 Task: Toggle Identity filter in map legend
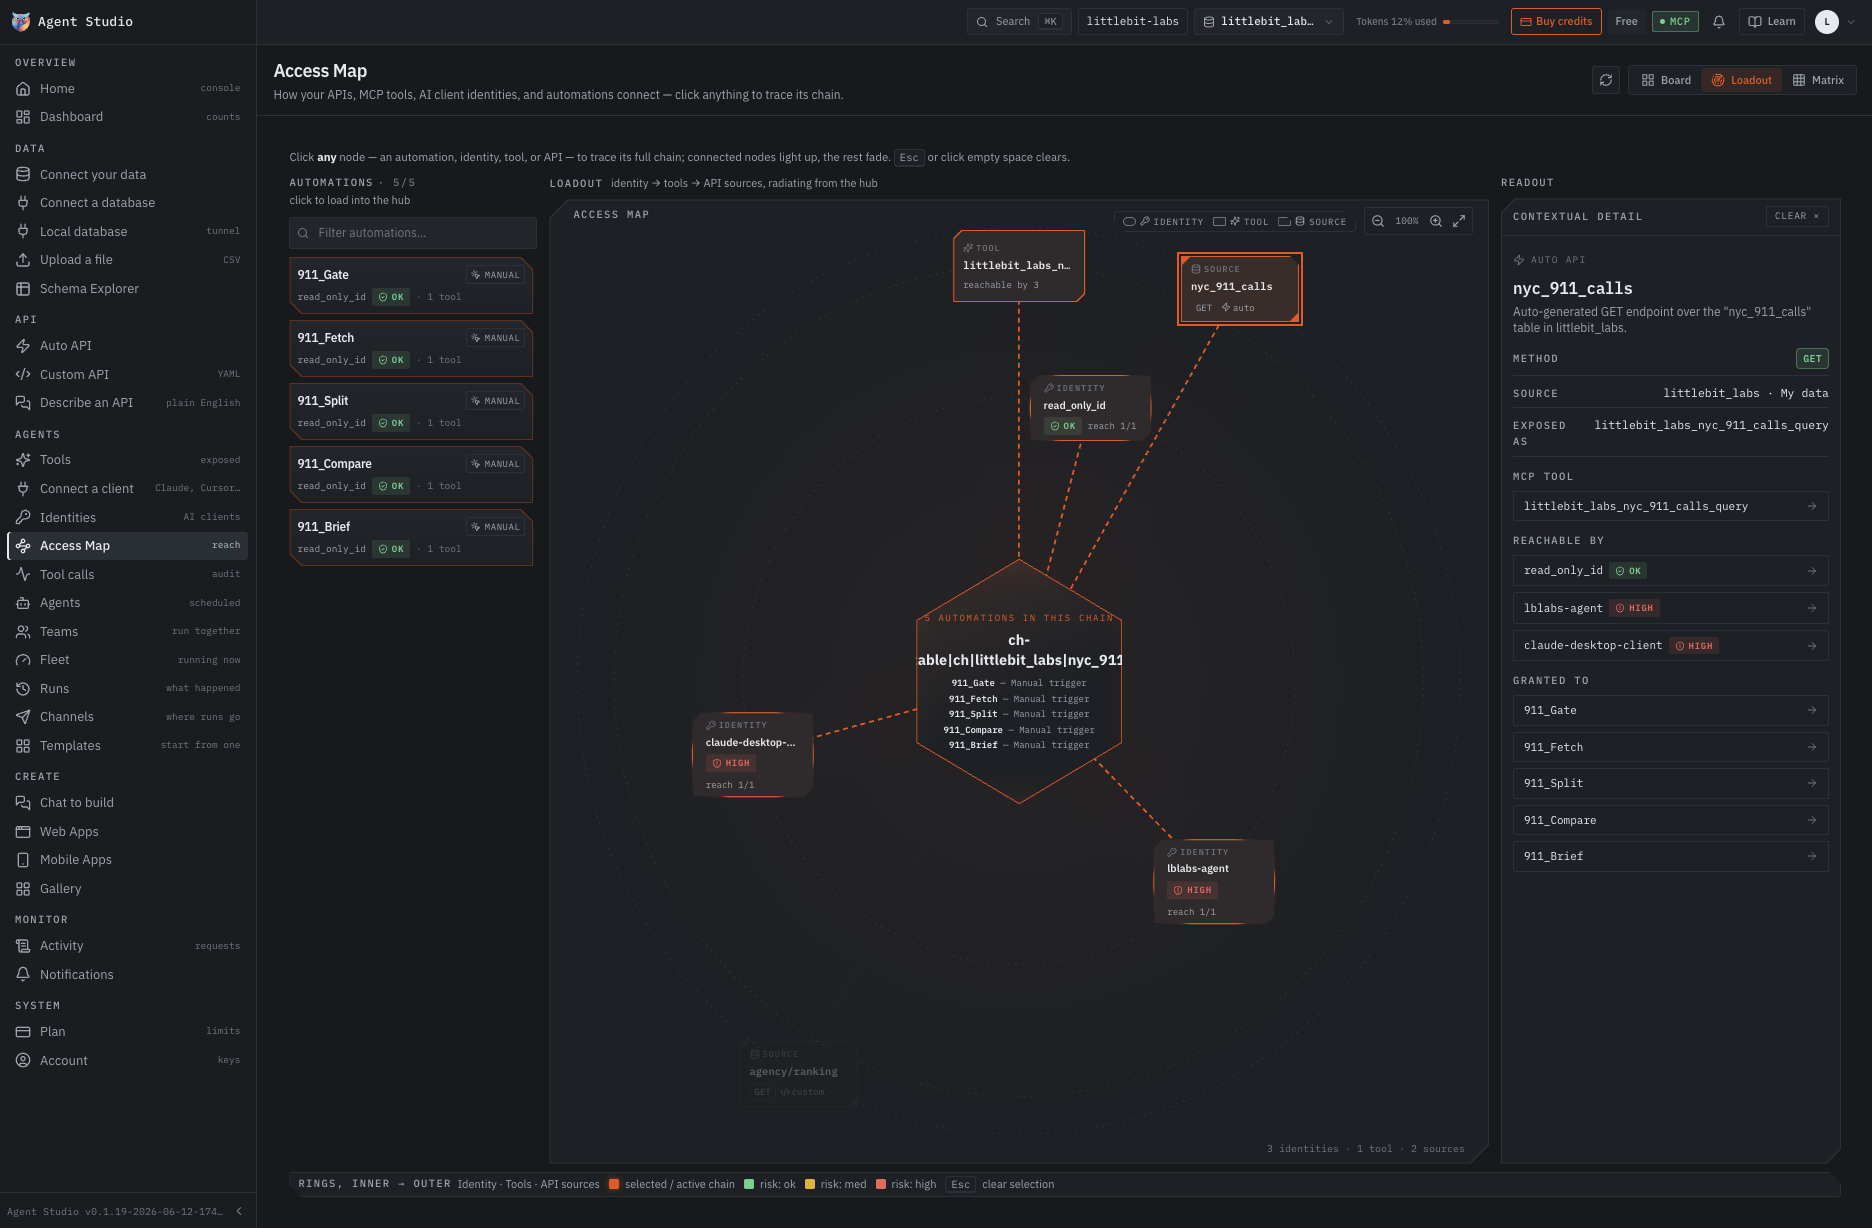coord(1163,222)
